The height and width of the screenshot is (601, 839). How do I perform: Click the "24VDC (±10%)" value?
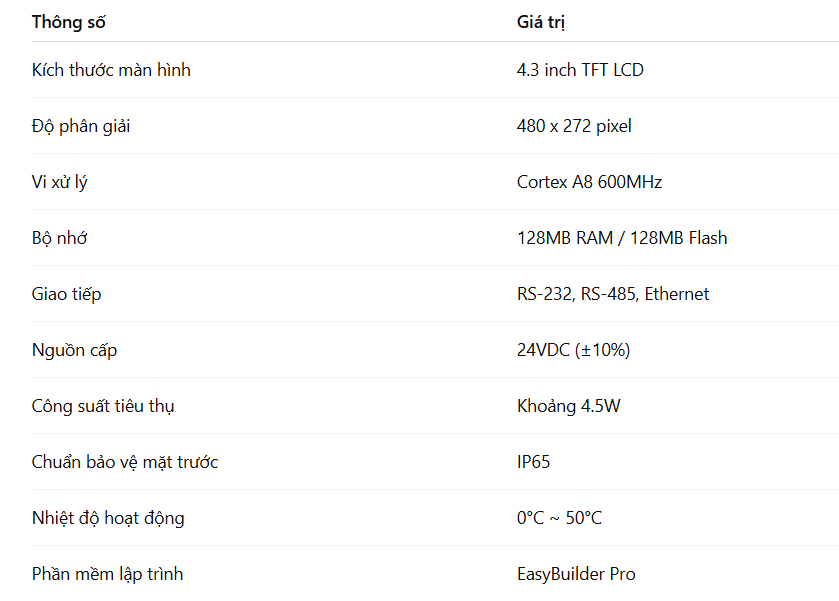click(573, 350)
